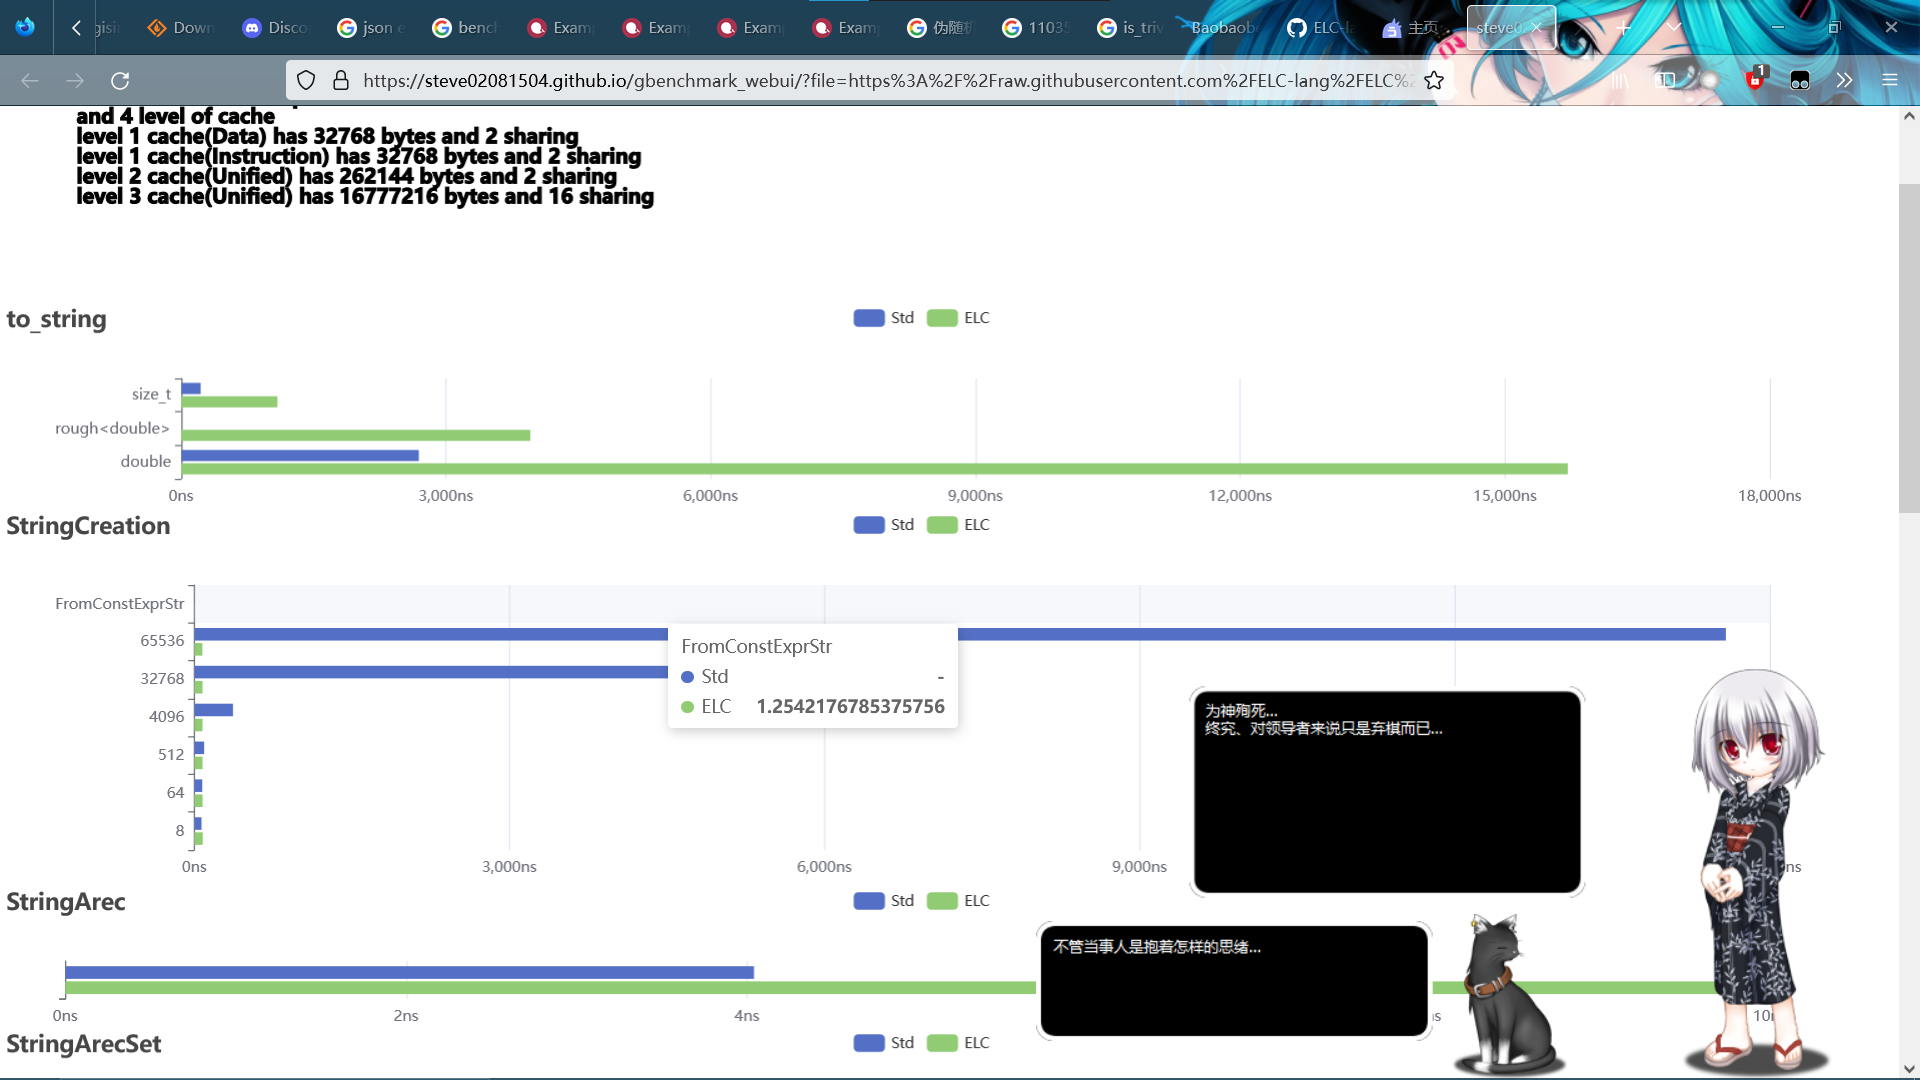The height and width of the screenshot is (1080, 1920).
Task: Click the tracking protection shield icon
Action: (306, 81)
